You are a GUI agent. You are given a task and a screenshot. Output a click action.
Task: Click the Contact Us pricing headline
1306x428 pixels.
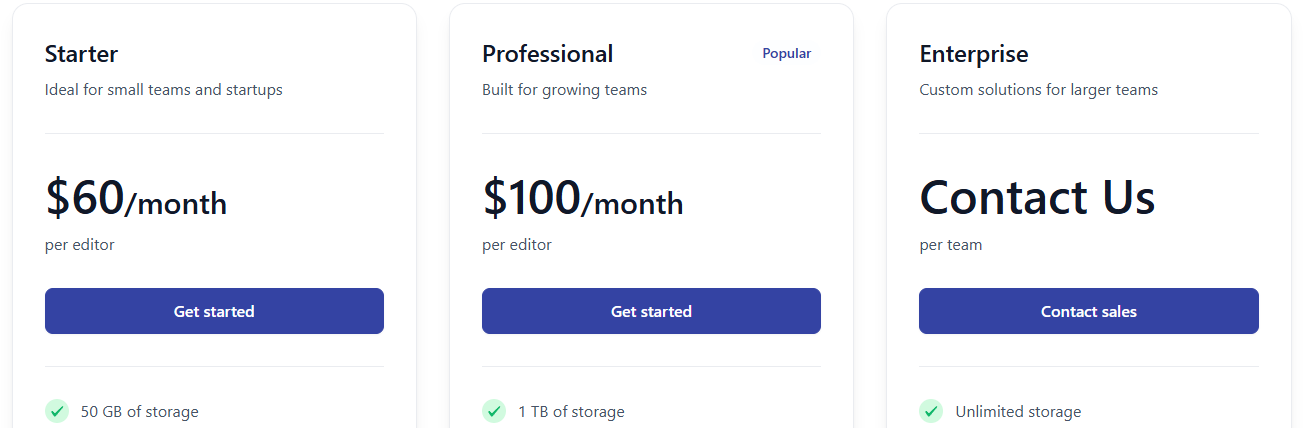coord(1037,198)
